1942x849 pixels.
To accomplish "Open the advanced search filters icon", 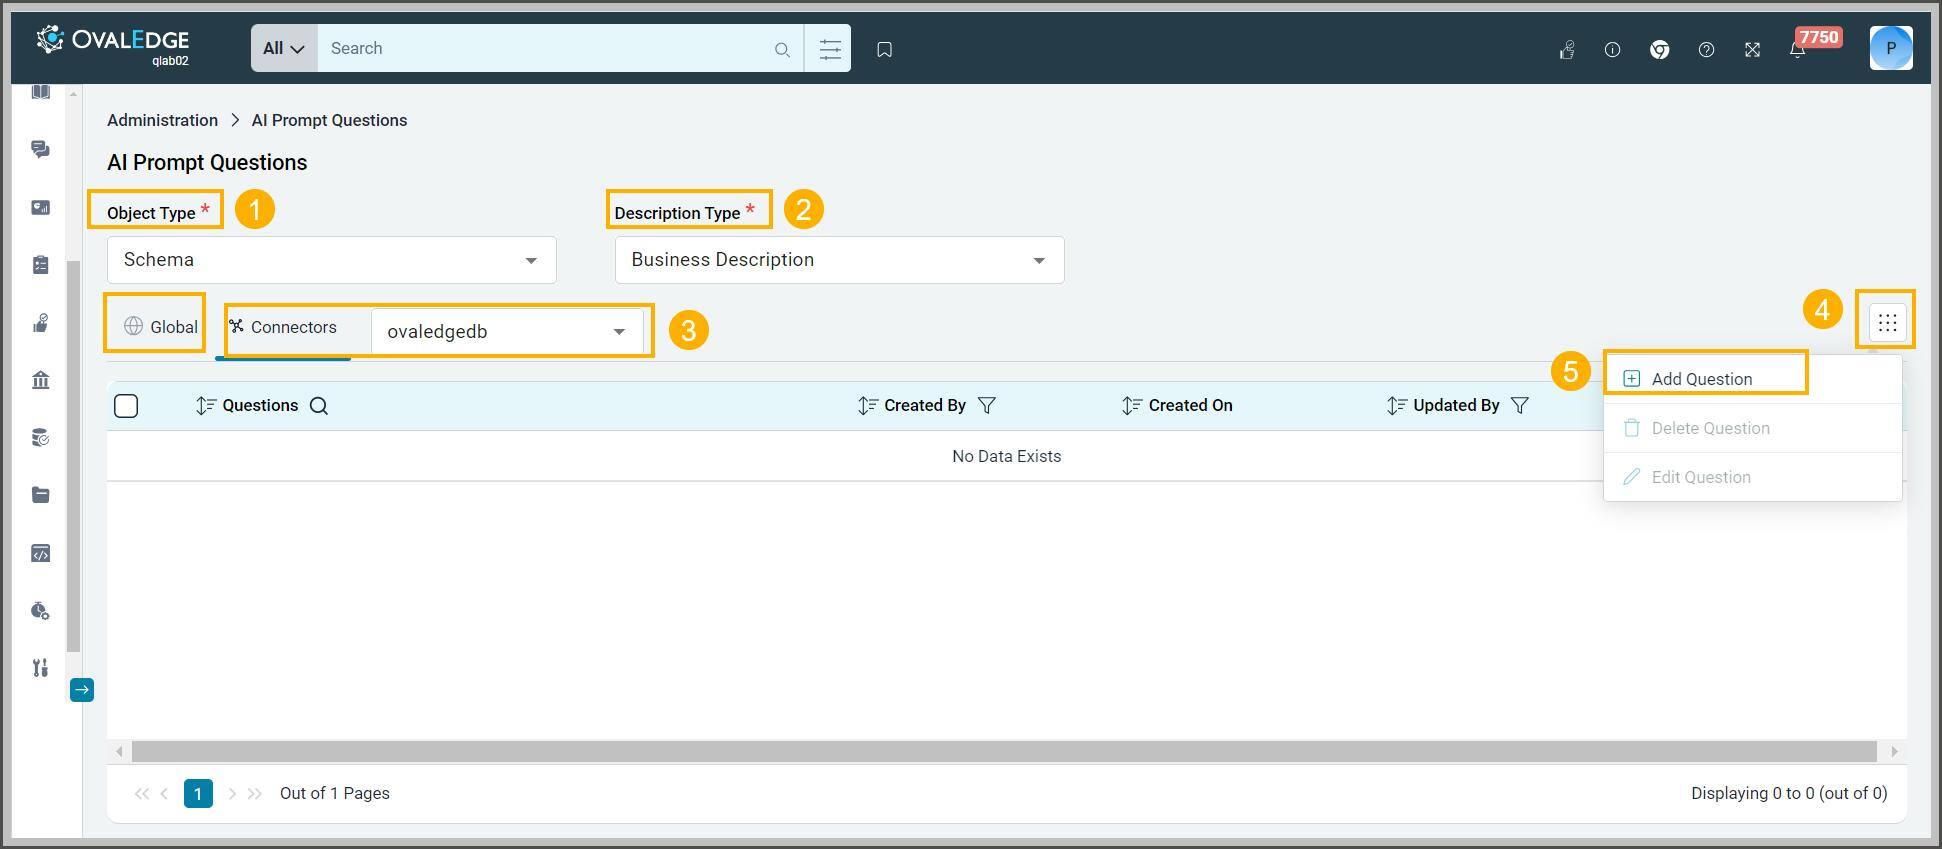I will (x=829, y=49).
